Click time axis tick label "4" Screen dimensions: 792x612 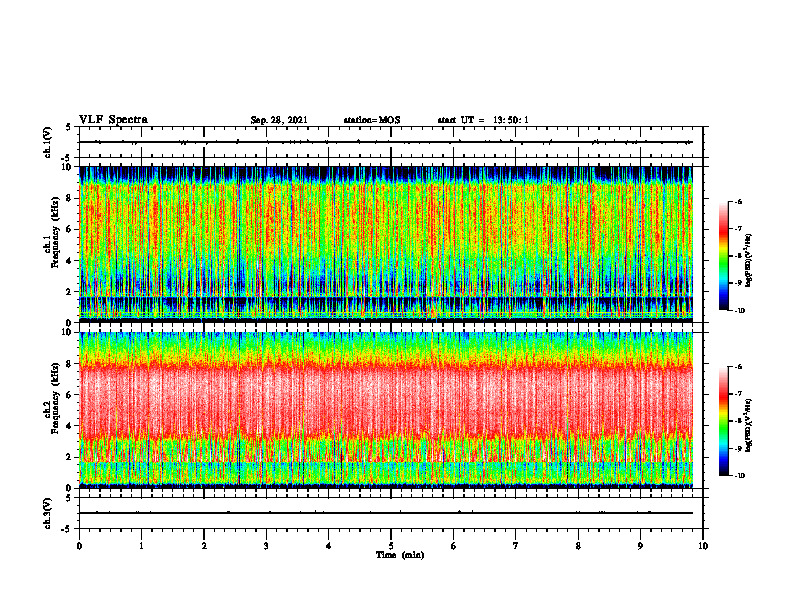click(x=329, y=546)
